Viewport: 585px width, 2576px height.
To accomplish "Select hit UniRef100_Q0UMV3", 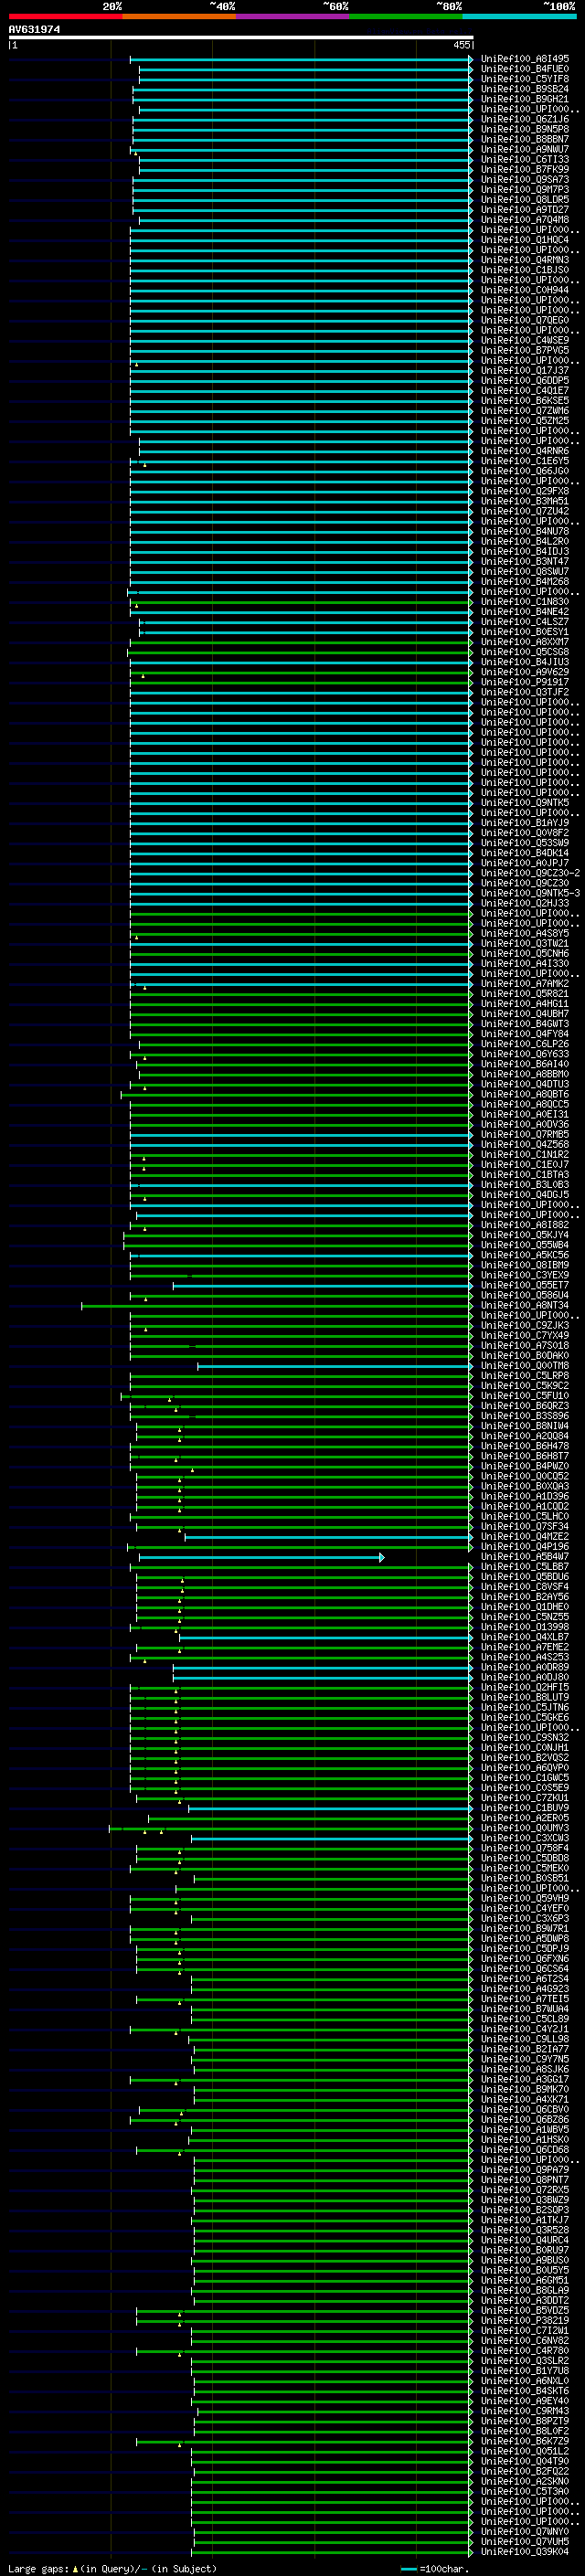I will (525, 1828).
